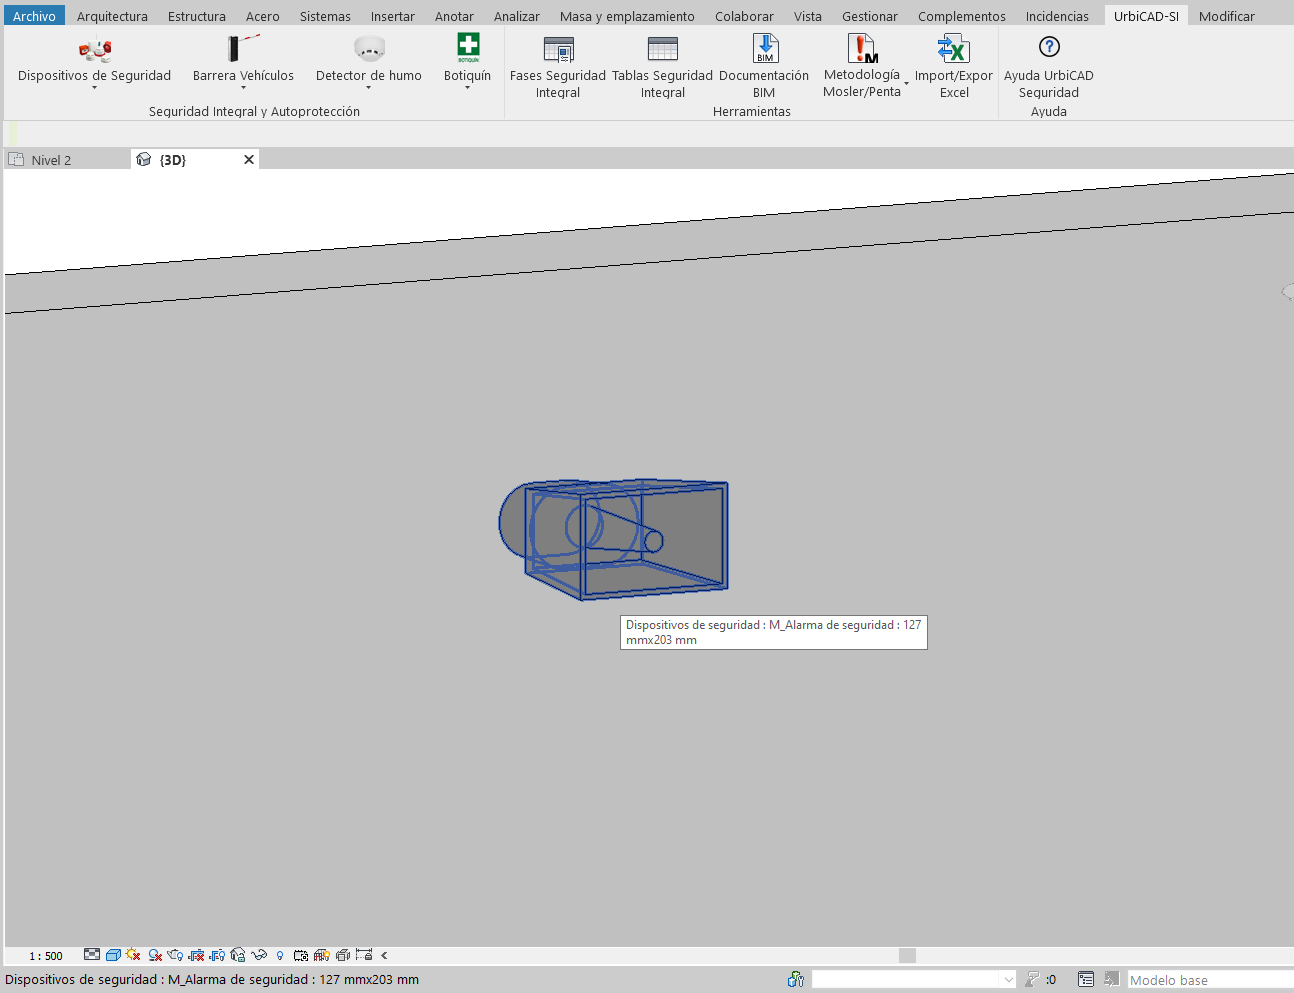
Task: Open the Archivo file menu
Action: click(x=34, y=16)
